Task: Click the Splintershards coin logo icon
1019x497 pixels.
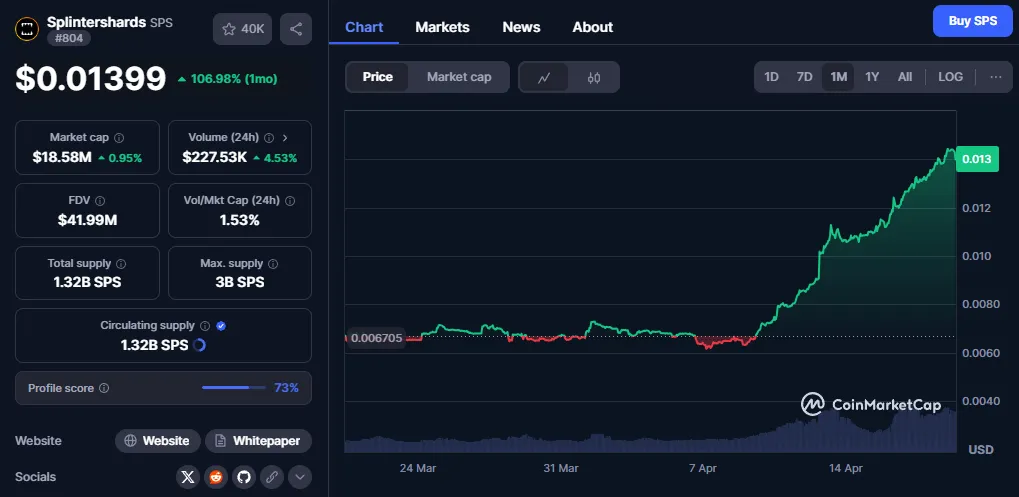Action: point(27,29)
